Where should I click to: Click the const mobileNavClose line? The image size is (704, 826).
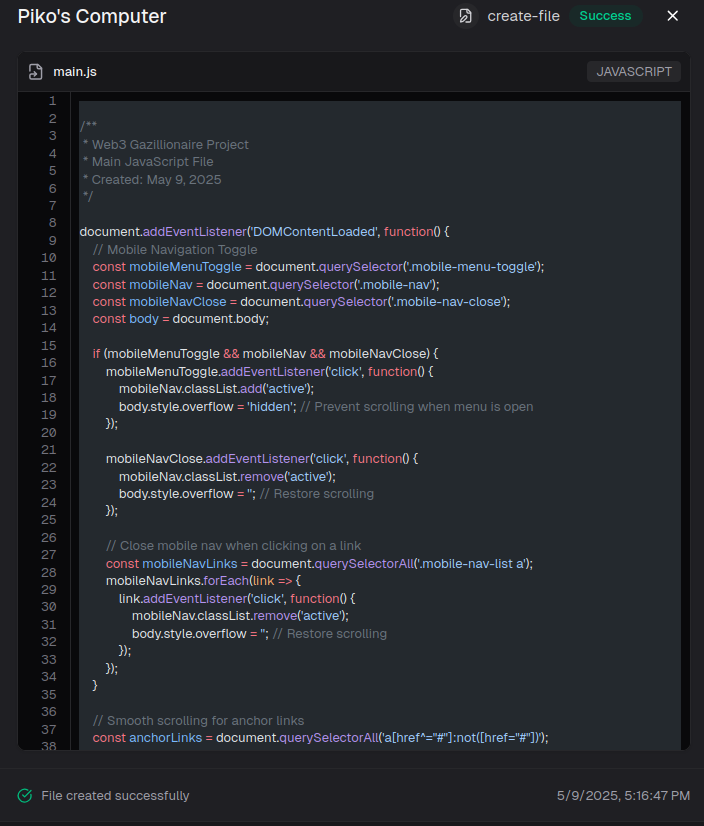pos(301,302)
